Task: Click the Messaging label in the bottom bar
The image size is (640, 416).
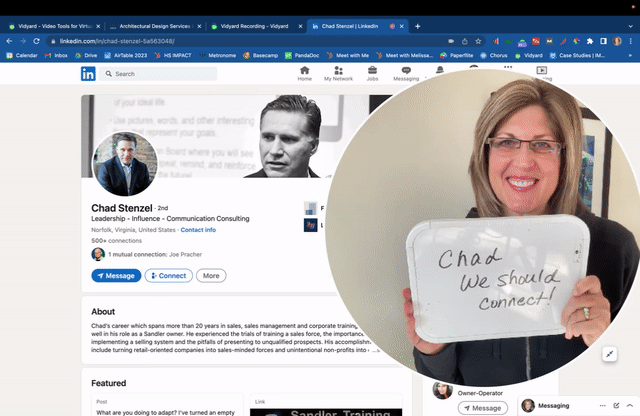Action: 553,405
